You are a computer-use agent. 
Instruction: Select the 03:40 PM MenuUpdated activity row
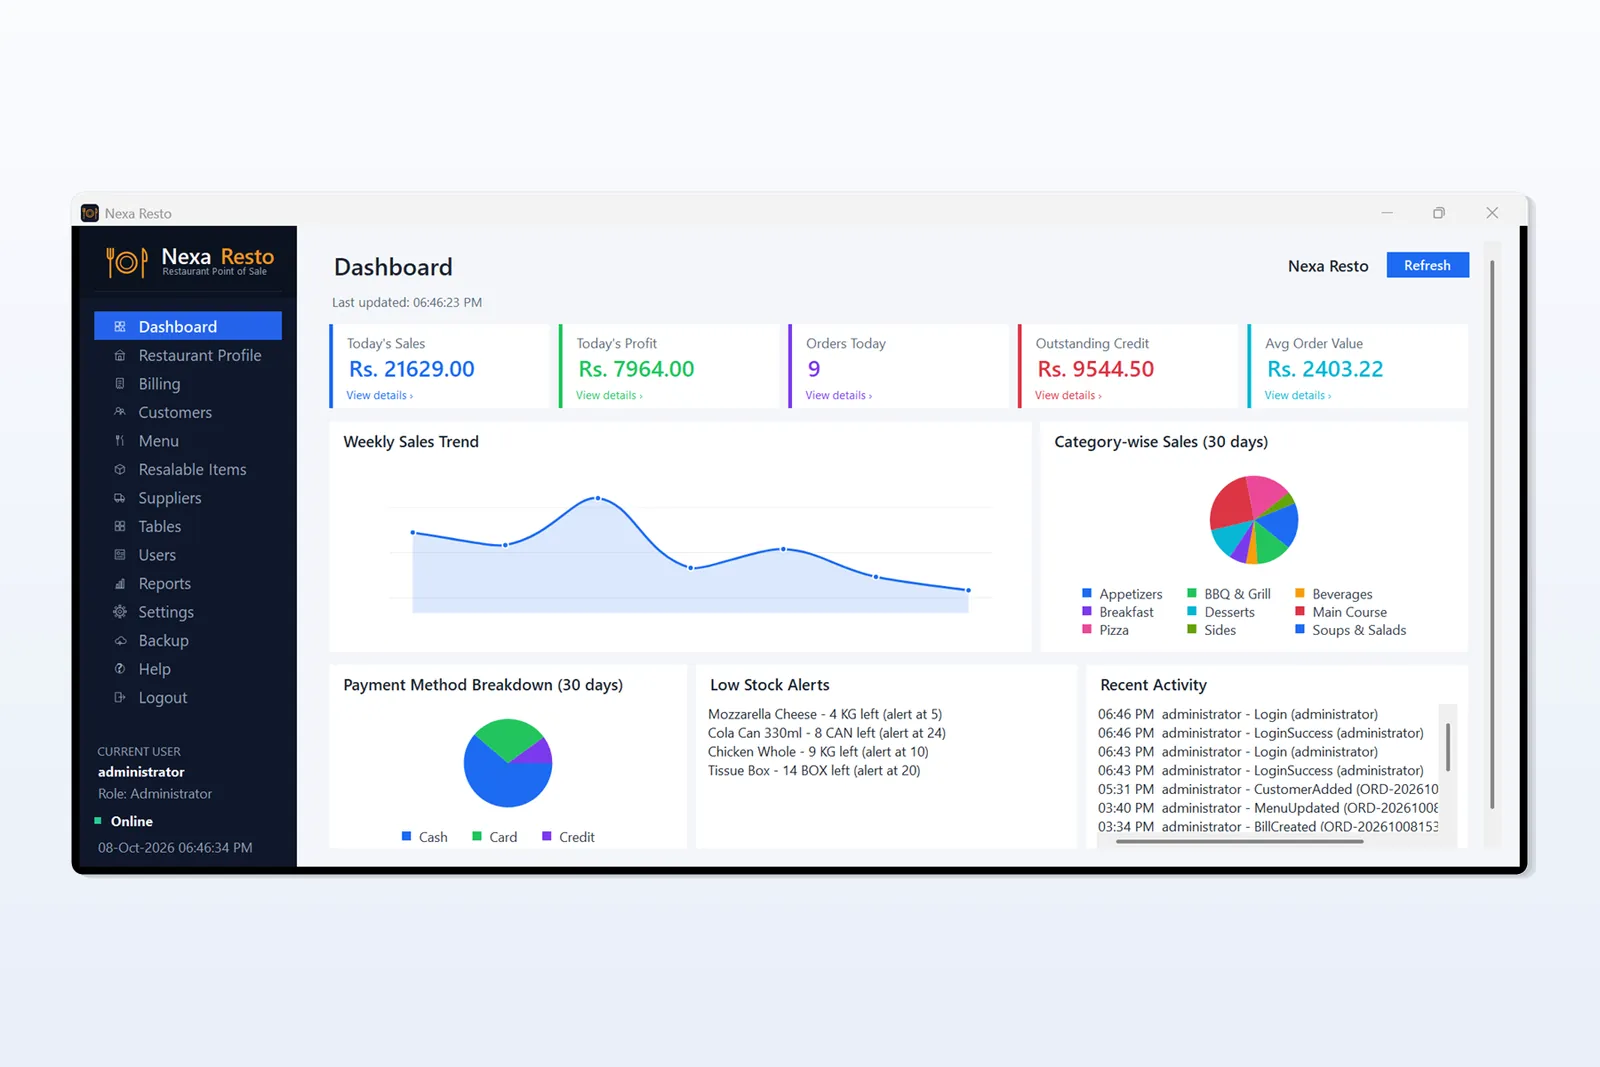[1268, 808]
